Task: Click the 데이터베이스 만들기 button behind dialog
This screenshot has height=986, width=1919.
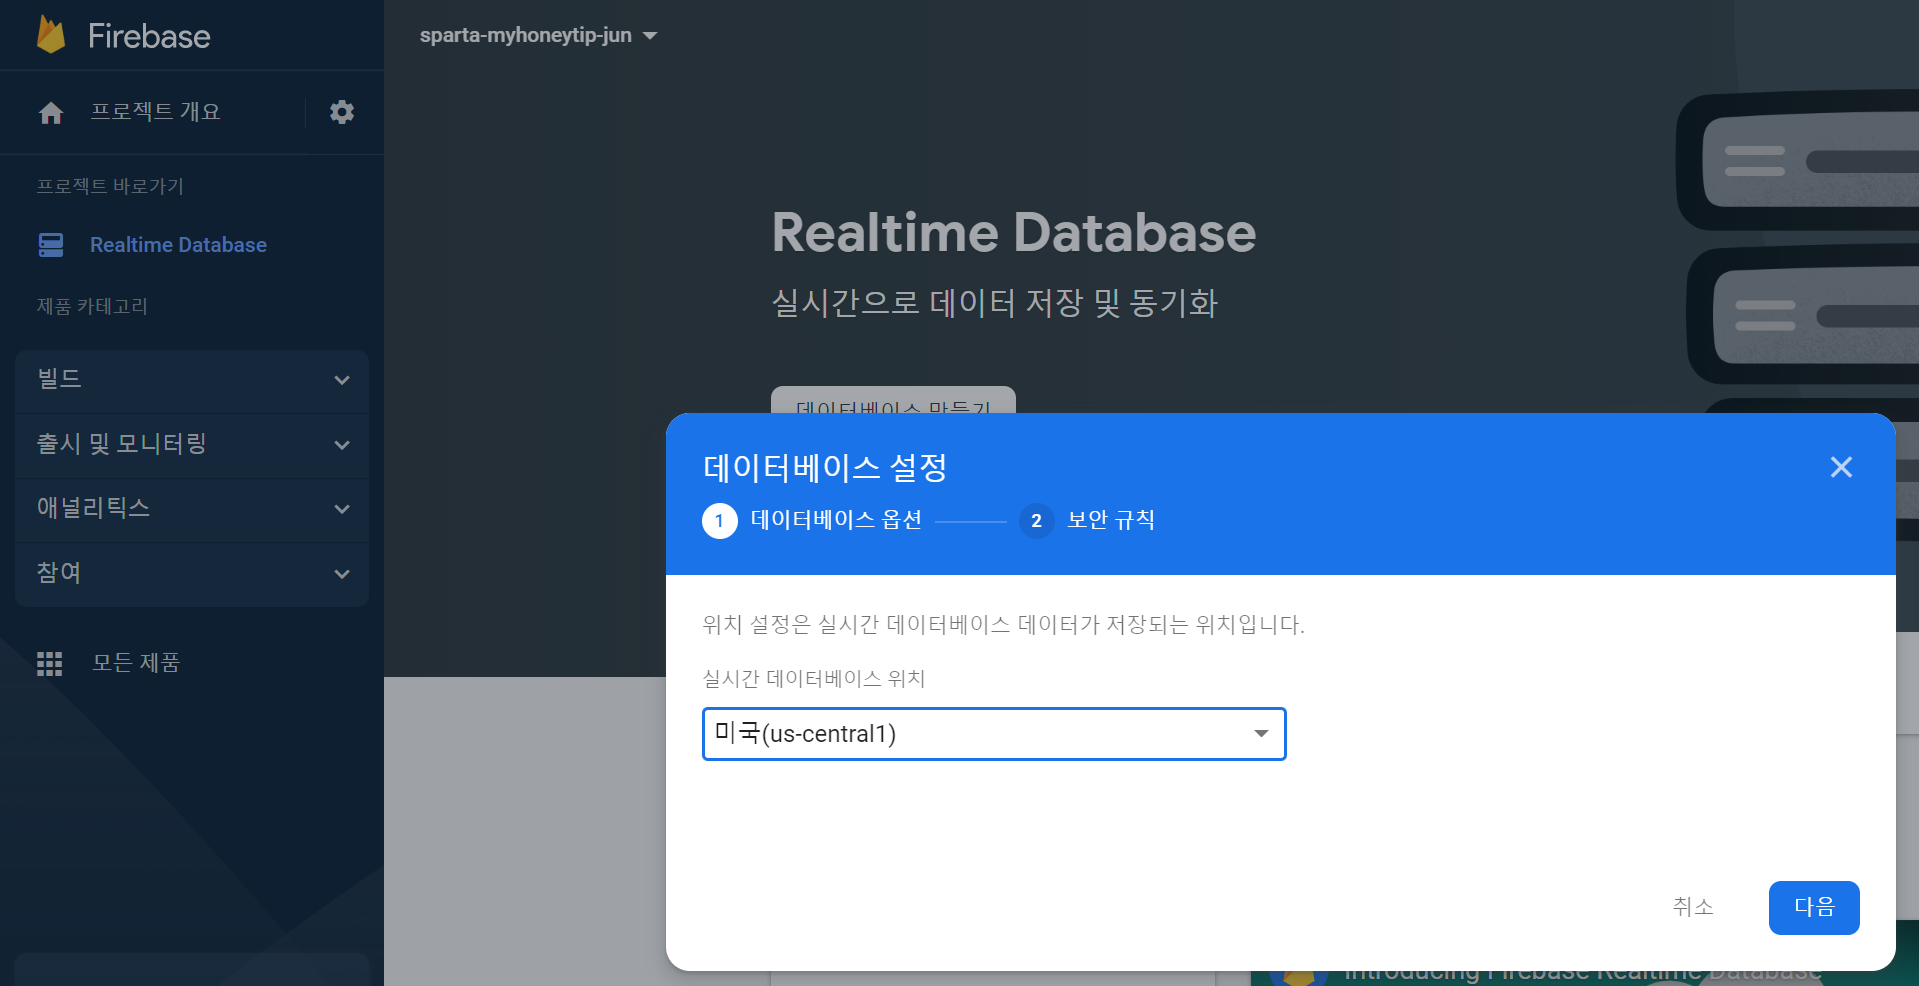Action: pyautogui.click(x=893, y=400)
